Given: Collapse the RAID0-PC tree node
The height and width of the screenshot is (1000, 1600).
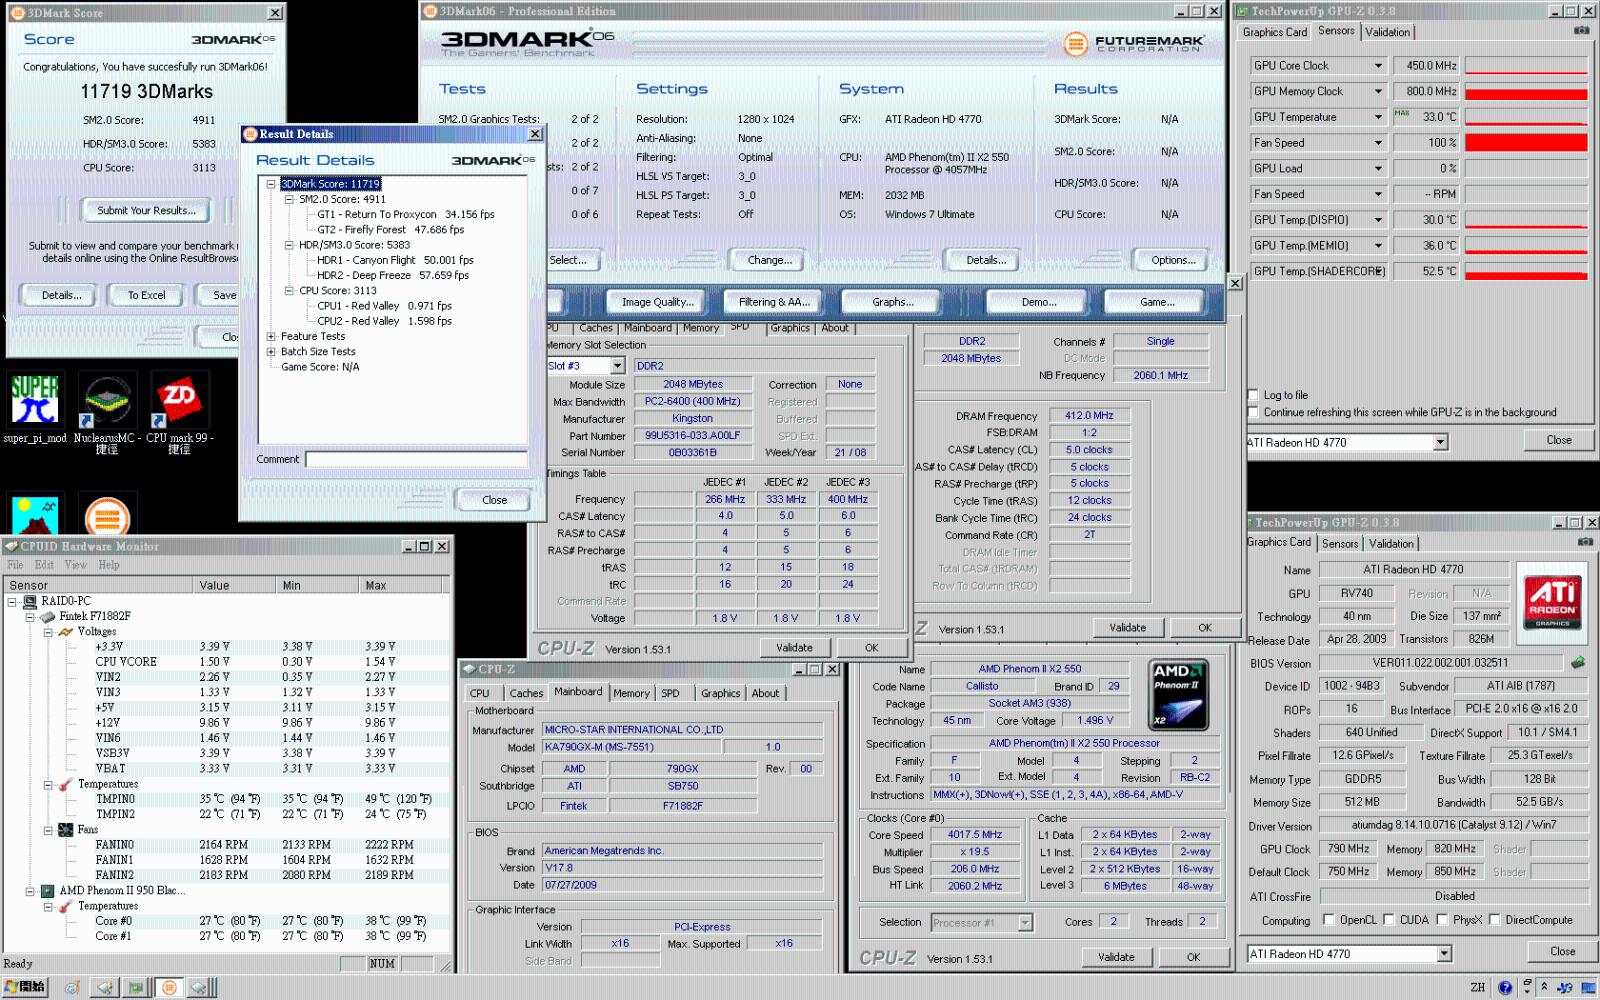Looking at the screenshot, I should [x=13, y=602].
